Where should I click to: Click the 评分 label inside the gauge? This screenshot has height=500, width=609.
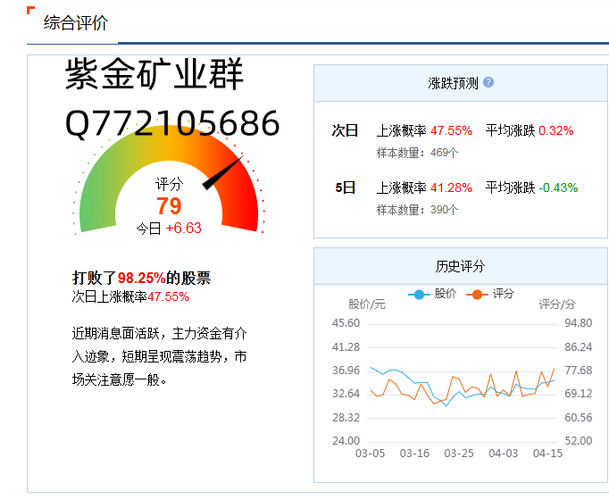click(169, 184)
